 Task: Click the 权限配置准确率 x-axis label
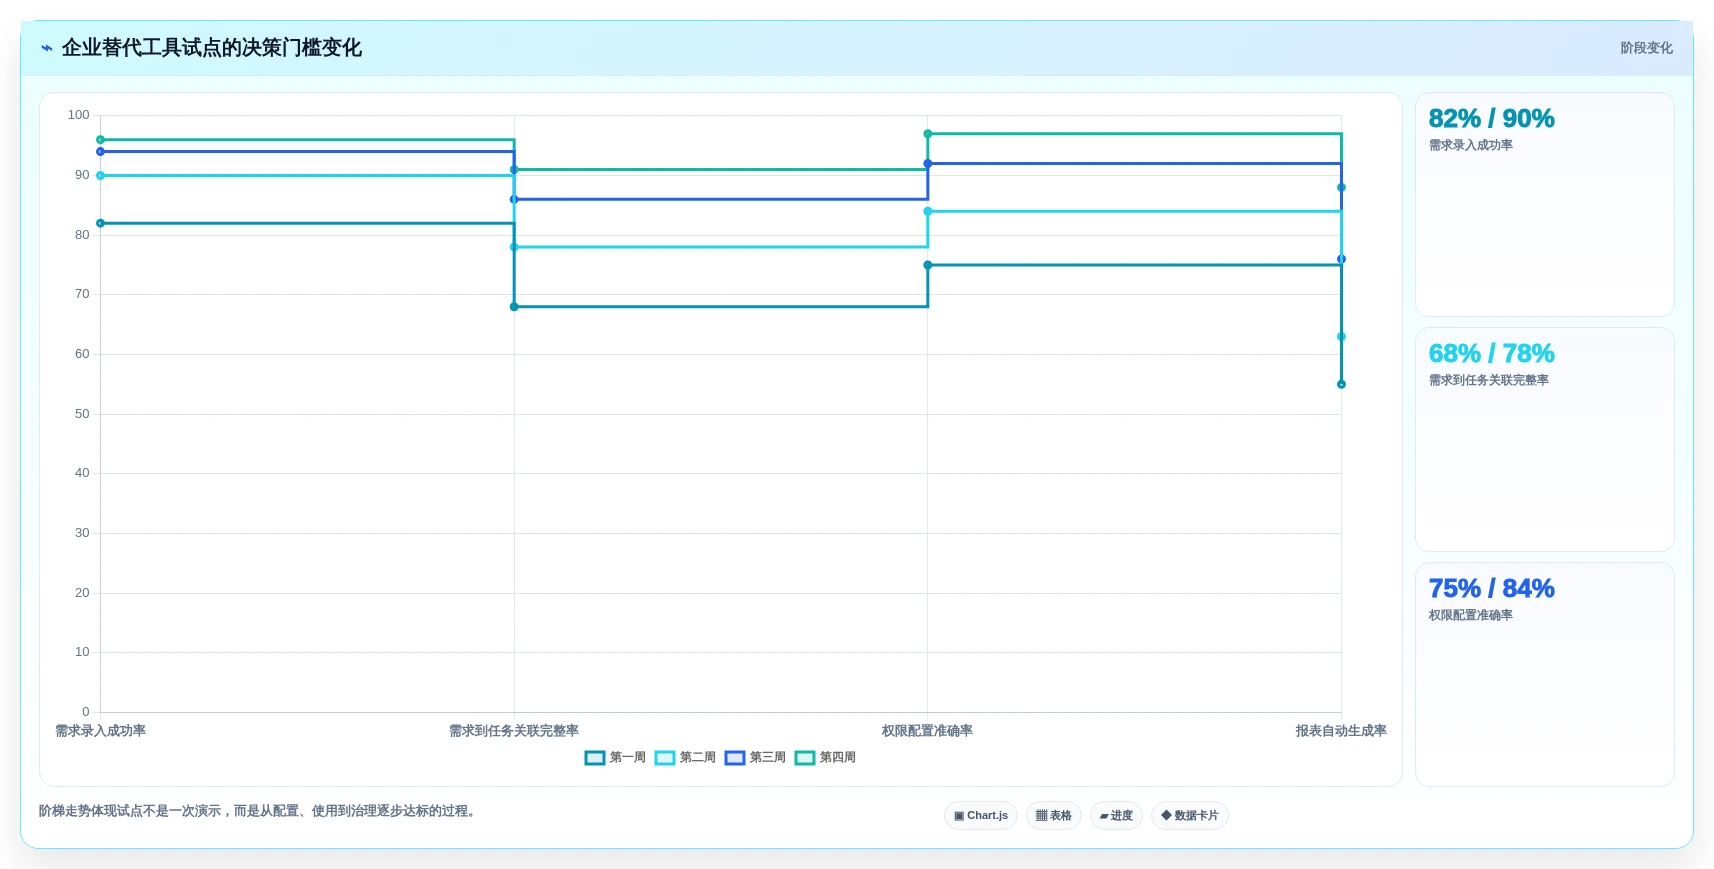[x=927, y=731]
